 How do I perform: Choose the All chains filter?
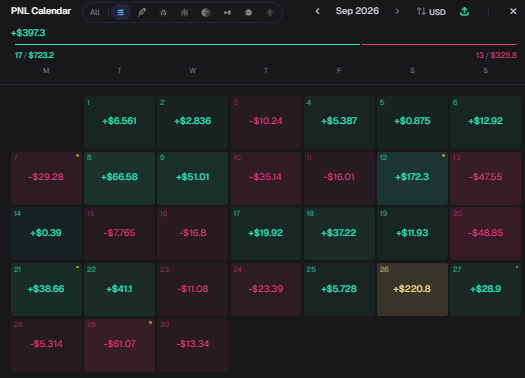point(95,12)
